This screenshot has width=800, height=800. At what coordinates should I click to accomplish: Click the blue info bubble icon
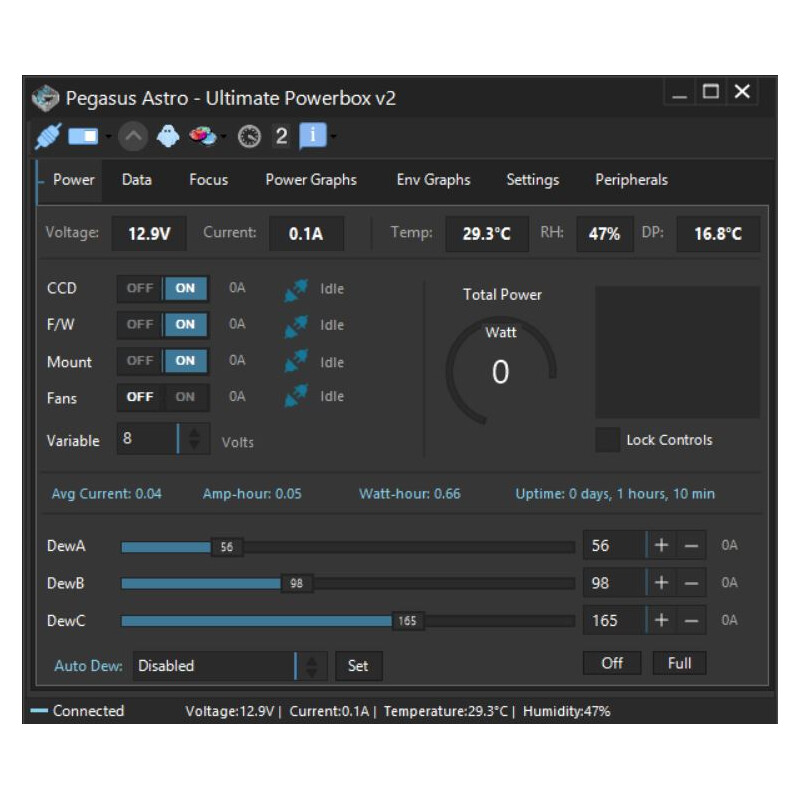pyautogui.click(x=313, y=136)
